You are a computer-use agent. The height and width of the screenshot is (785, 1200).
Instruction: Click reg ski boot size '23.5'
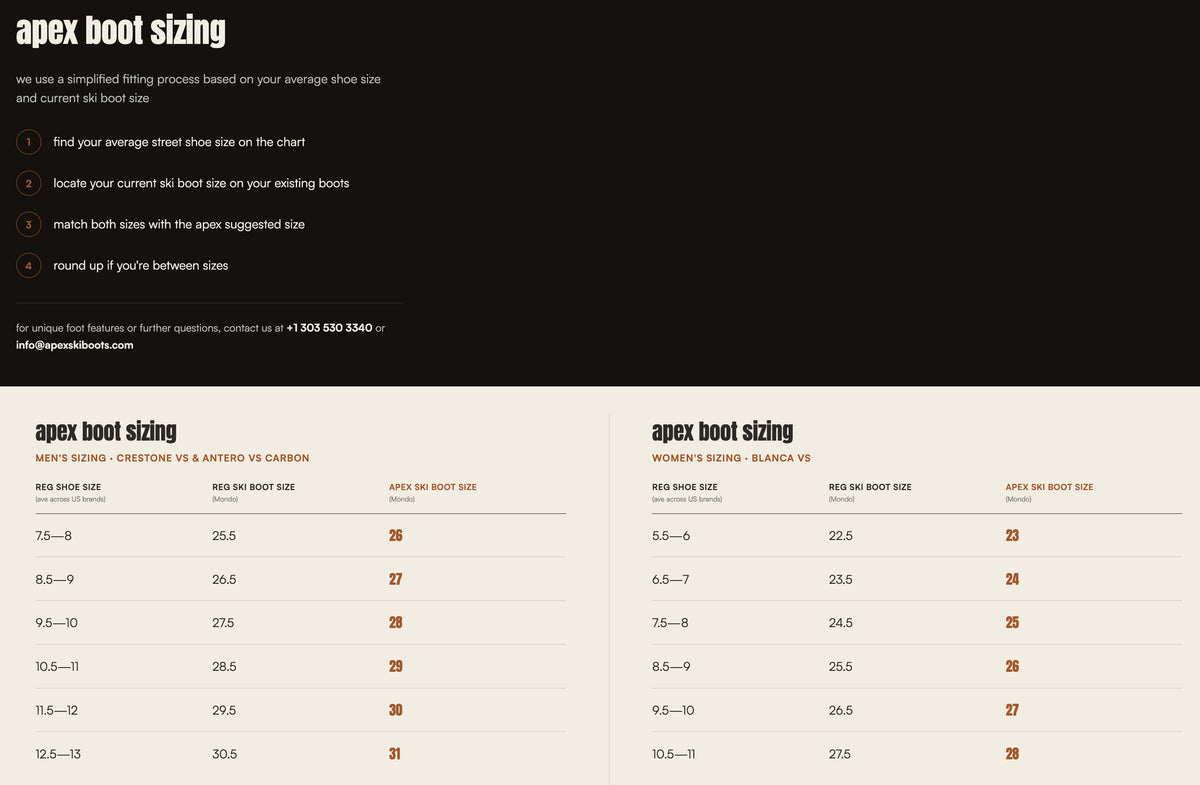tap(841, 579)
